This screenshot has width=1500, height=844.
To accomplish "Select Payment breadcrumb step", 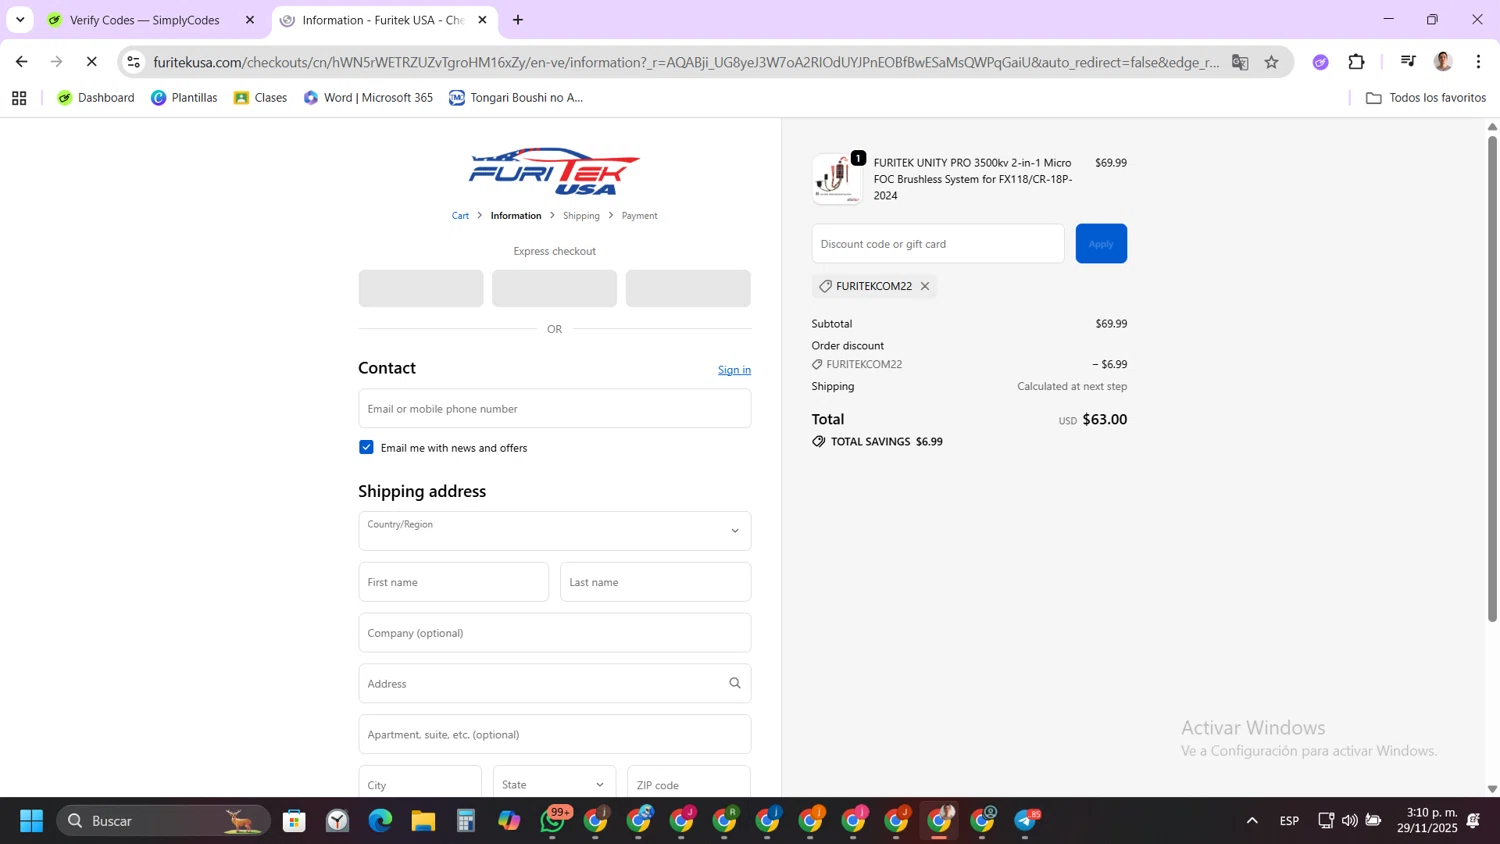I will [x=639, y=216].
